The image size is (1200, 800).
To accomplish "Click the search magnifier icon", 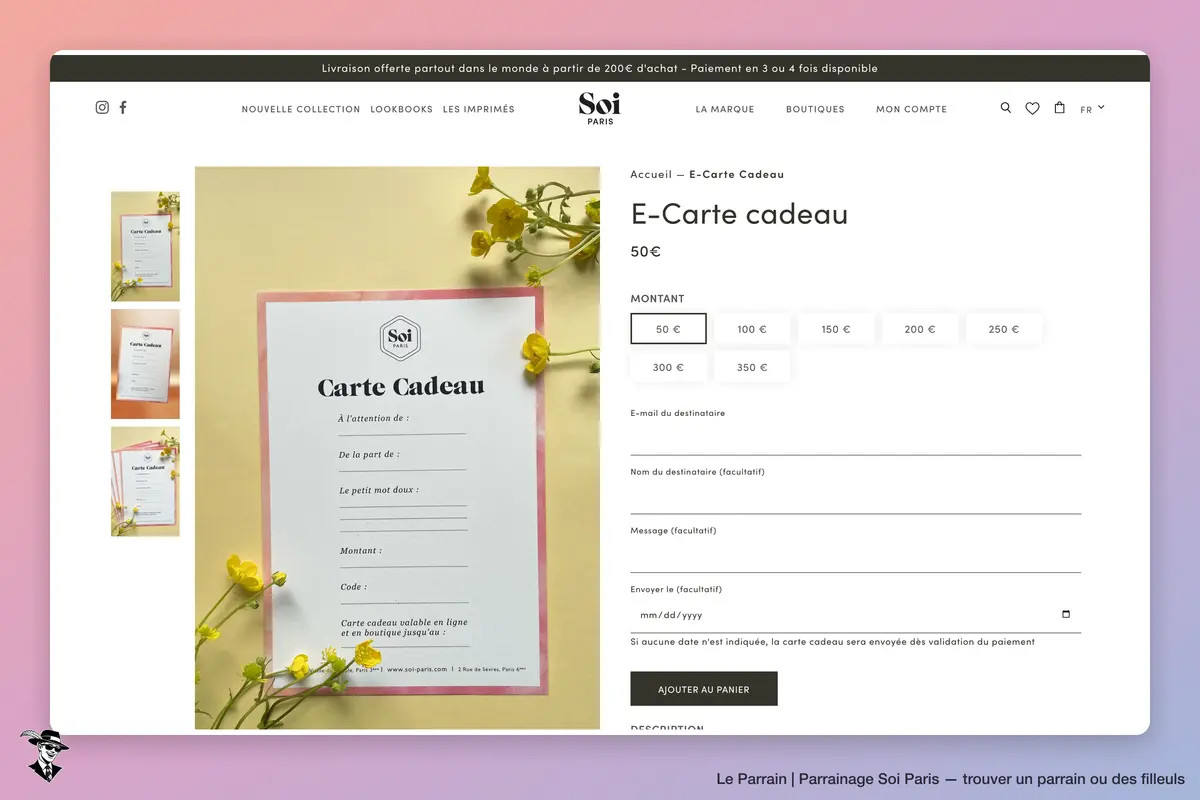I will (x=1006, y=108).
